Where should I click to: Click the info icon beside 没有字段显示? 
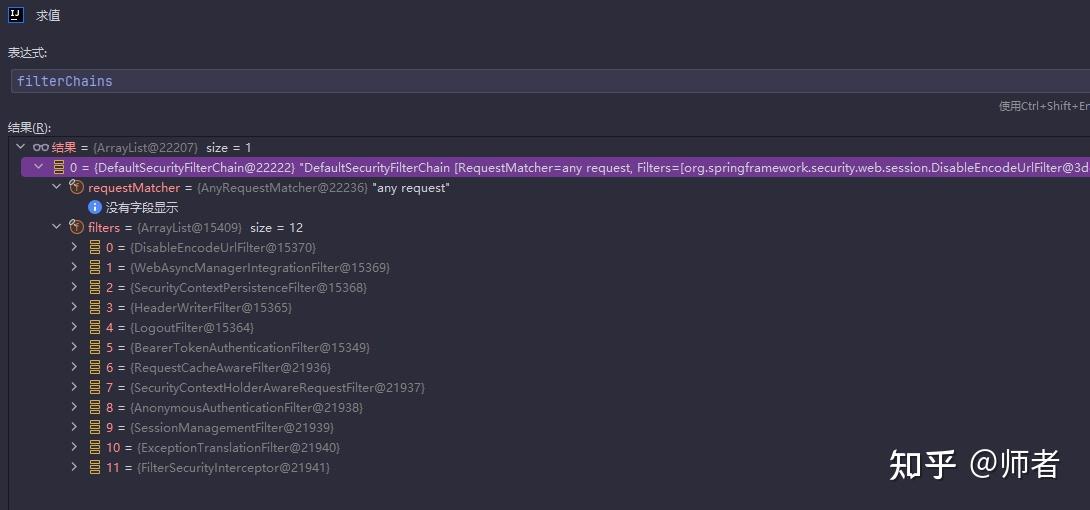(95, 207)
